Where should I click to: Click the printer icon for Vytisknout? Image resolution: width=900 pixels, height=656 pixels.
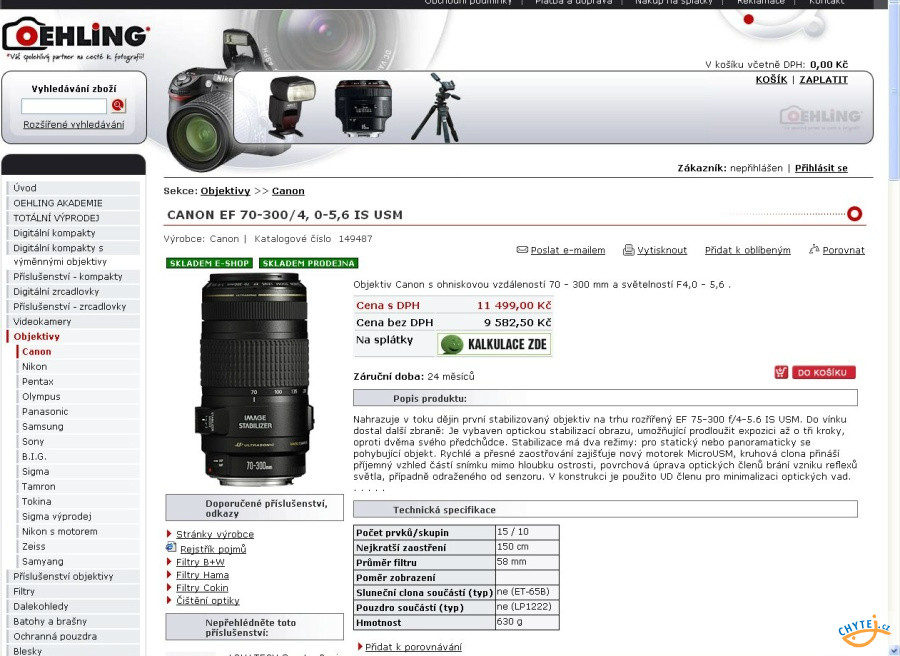tap(628, 250)
